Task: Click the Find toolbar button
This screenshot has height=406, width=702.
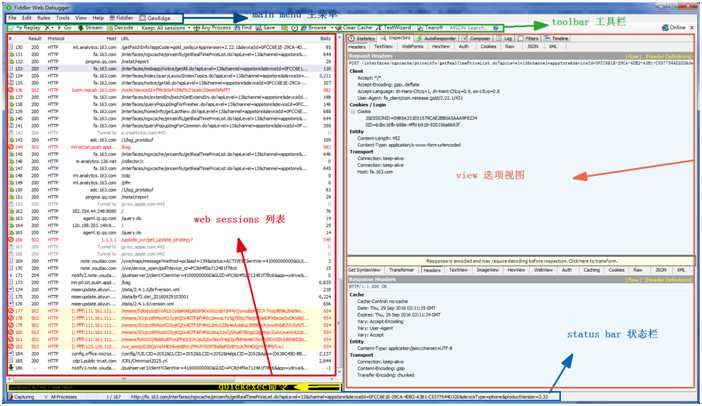Action: coord(244,28)
